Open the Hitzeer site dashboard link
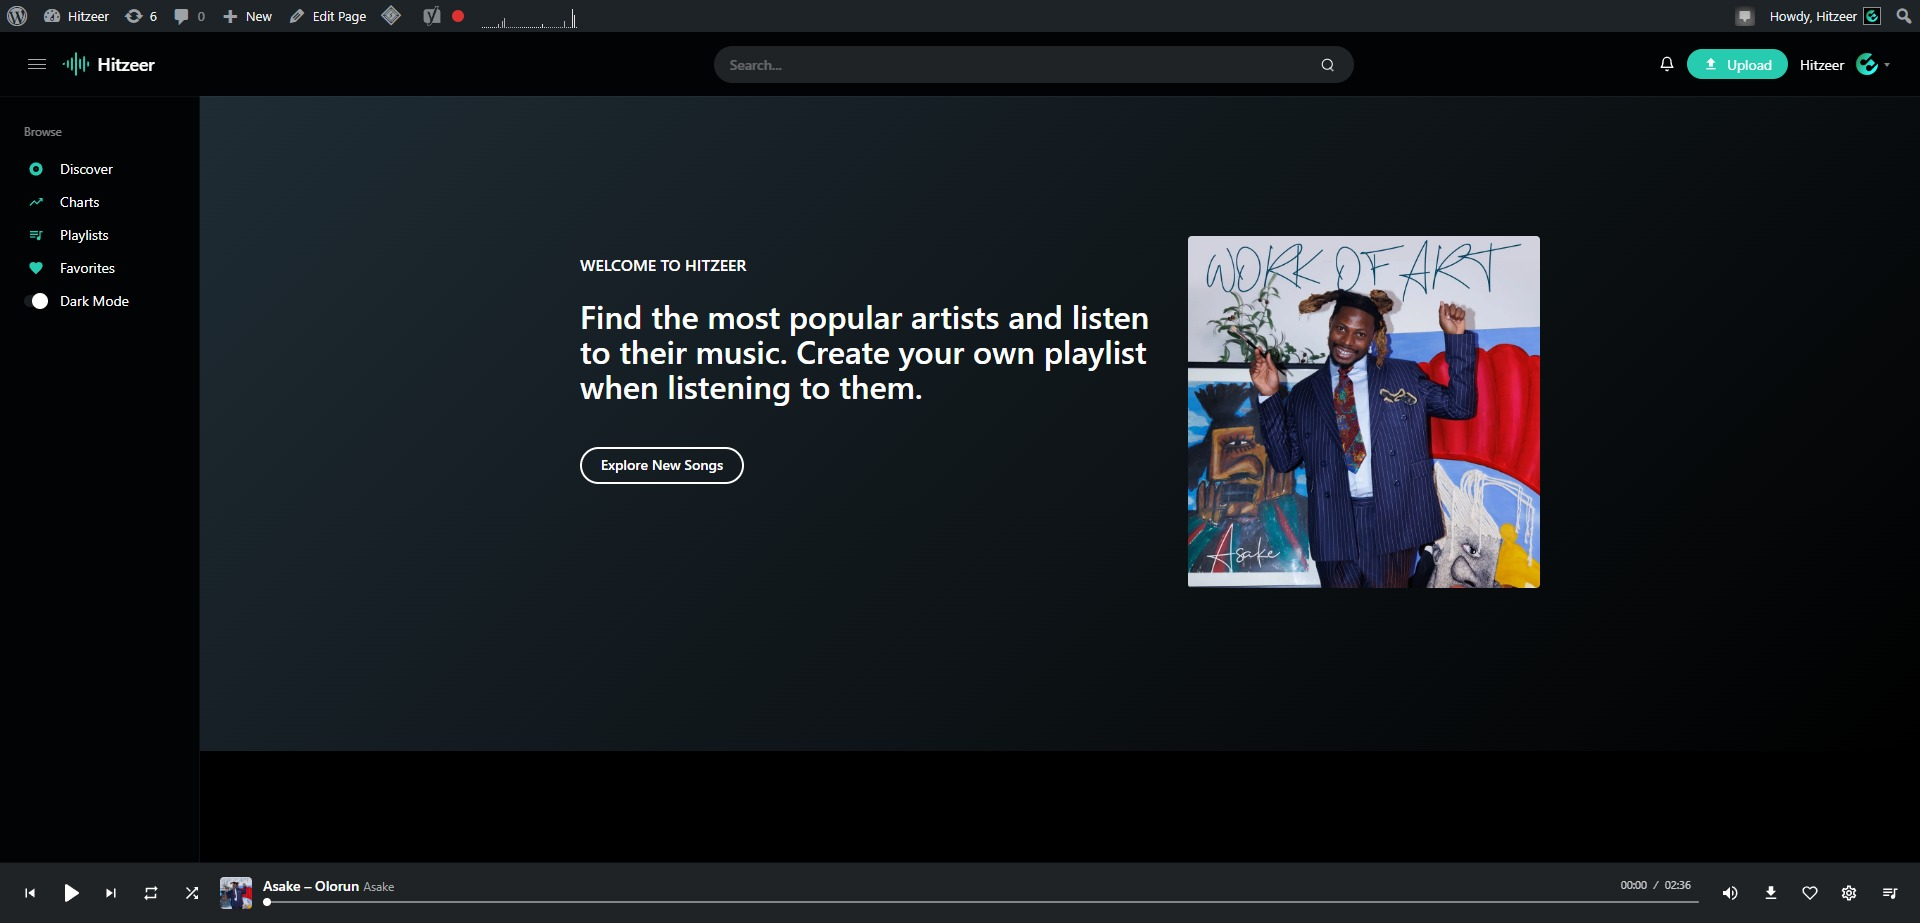 click(x=77, y=16)
